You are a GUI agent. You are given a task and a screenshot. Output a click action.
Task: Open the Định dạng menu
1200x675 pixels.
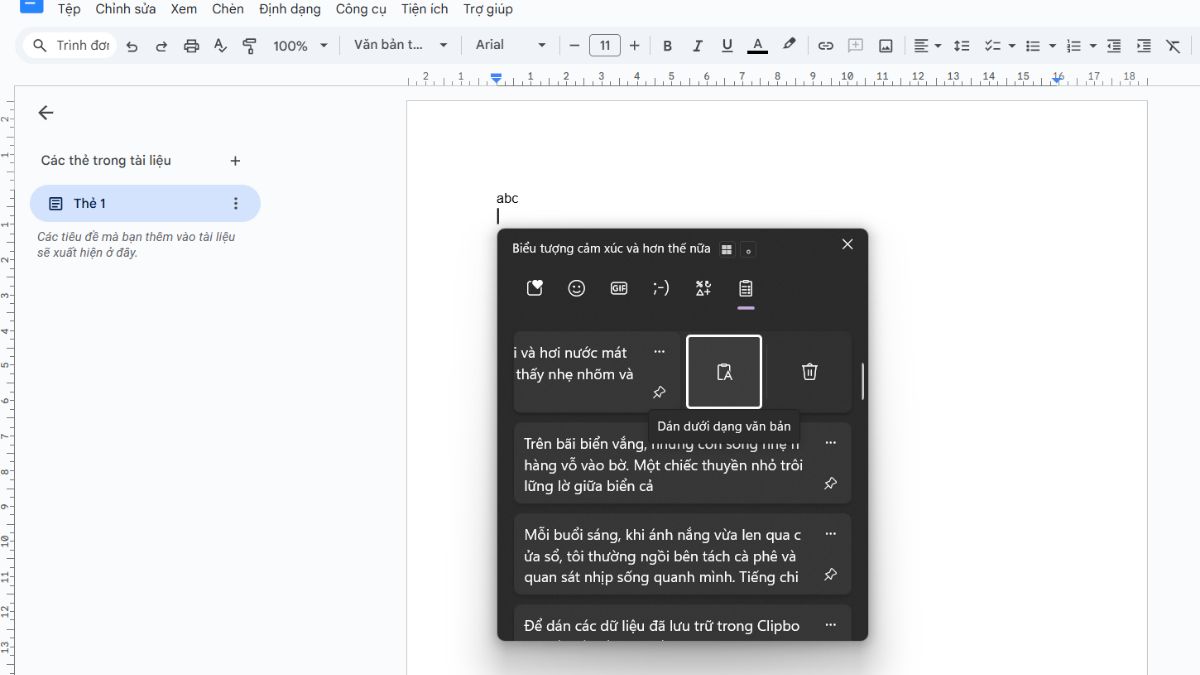point(290,9)
